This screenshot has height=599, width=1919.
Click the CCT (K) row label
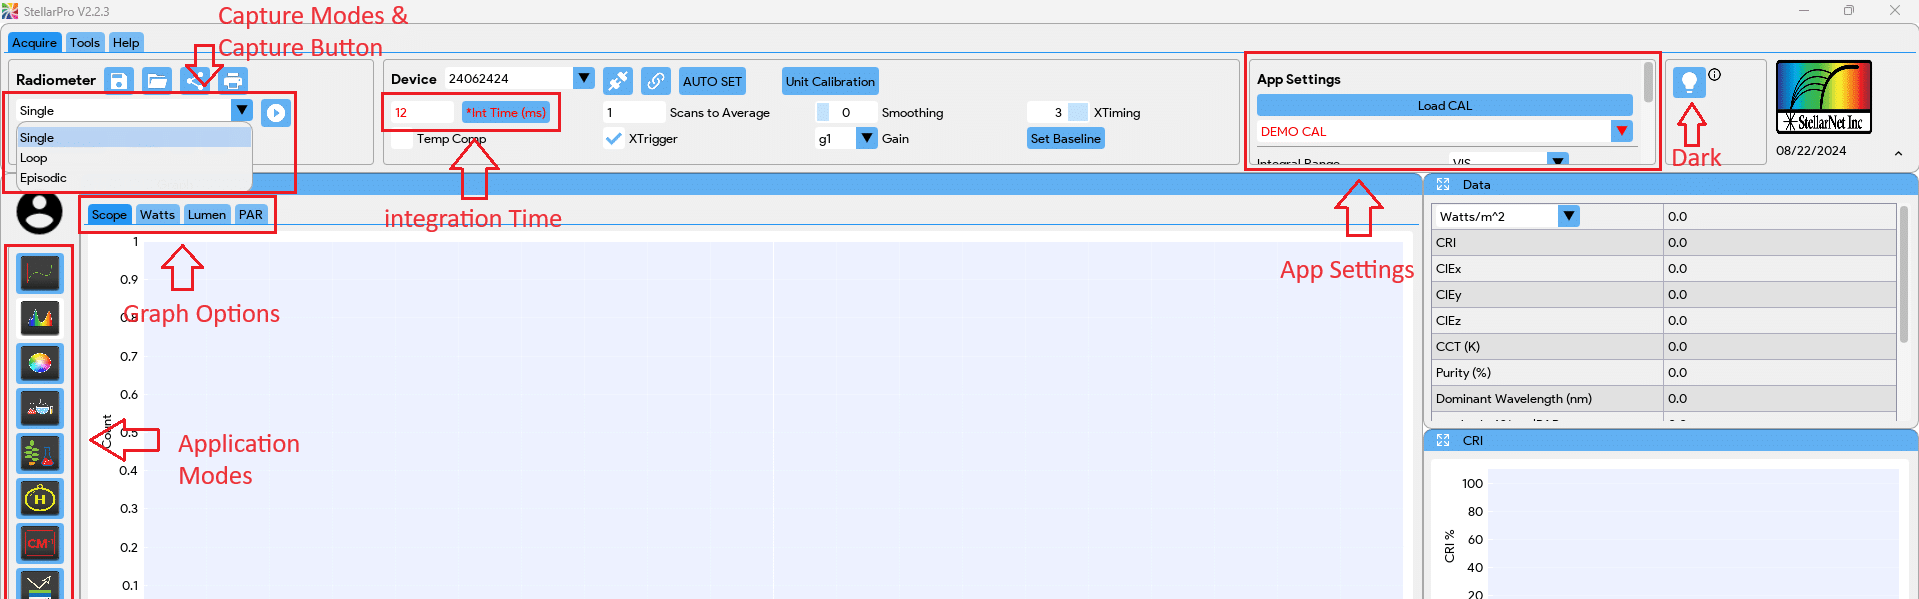[1457, 347]
